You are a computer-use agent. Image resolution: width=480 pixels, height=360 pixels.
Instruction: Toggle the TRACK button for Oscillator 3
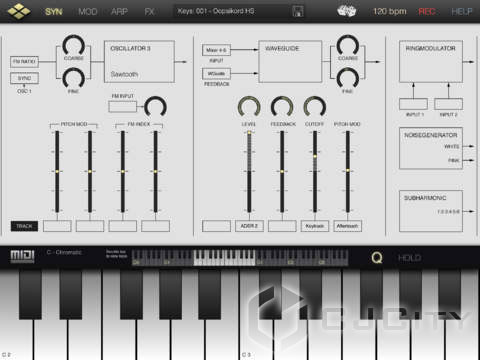(x=24, y=226)
